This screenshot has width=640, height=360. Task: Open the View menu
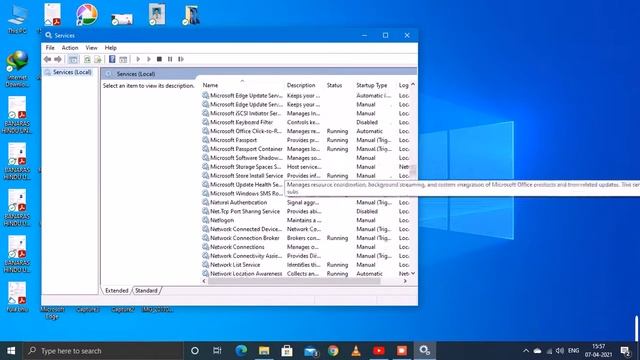91,48
